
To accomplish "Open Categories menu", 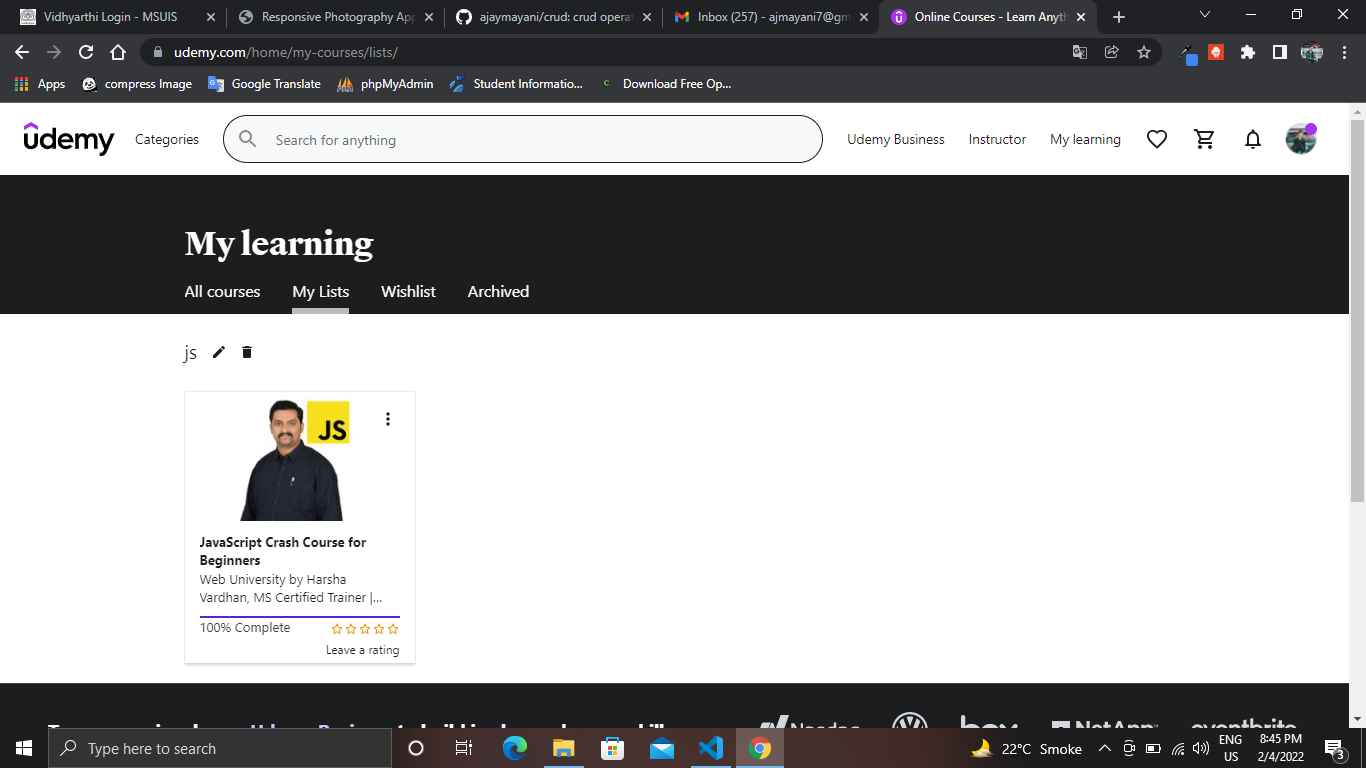I will click(167, 139).
